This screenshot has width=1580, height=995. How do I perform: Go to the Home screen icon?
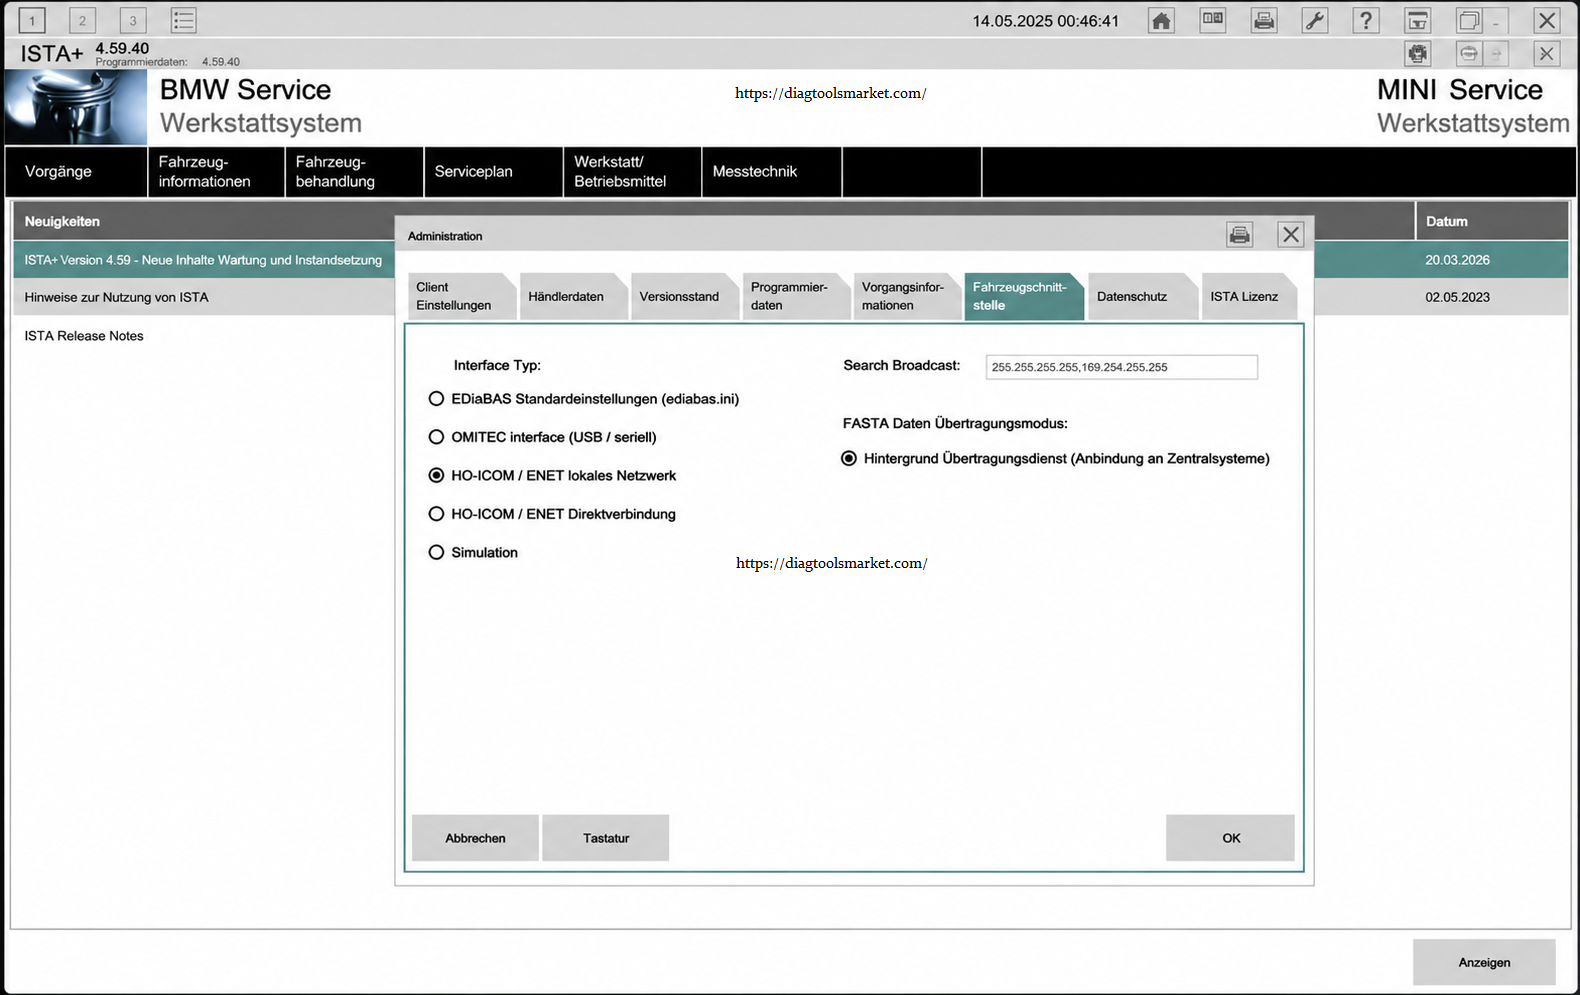[x=1161, y=20]
